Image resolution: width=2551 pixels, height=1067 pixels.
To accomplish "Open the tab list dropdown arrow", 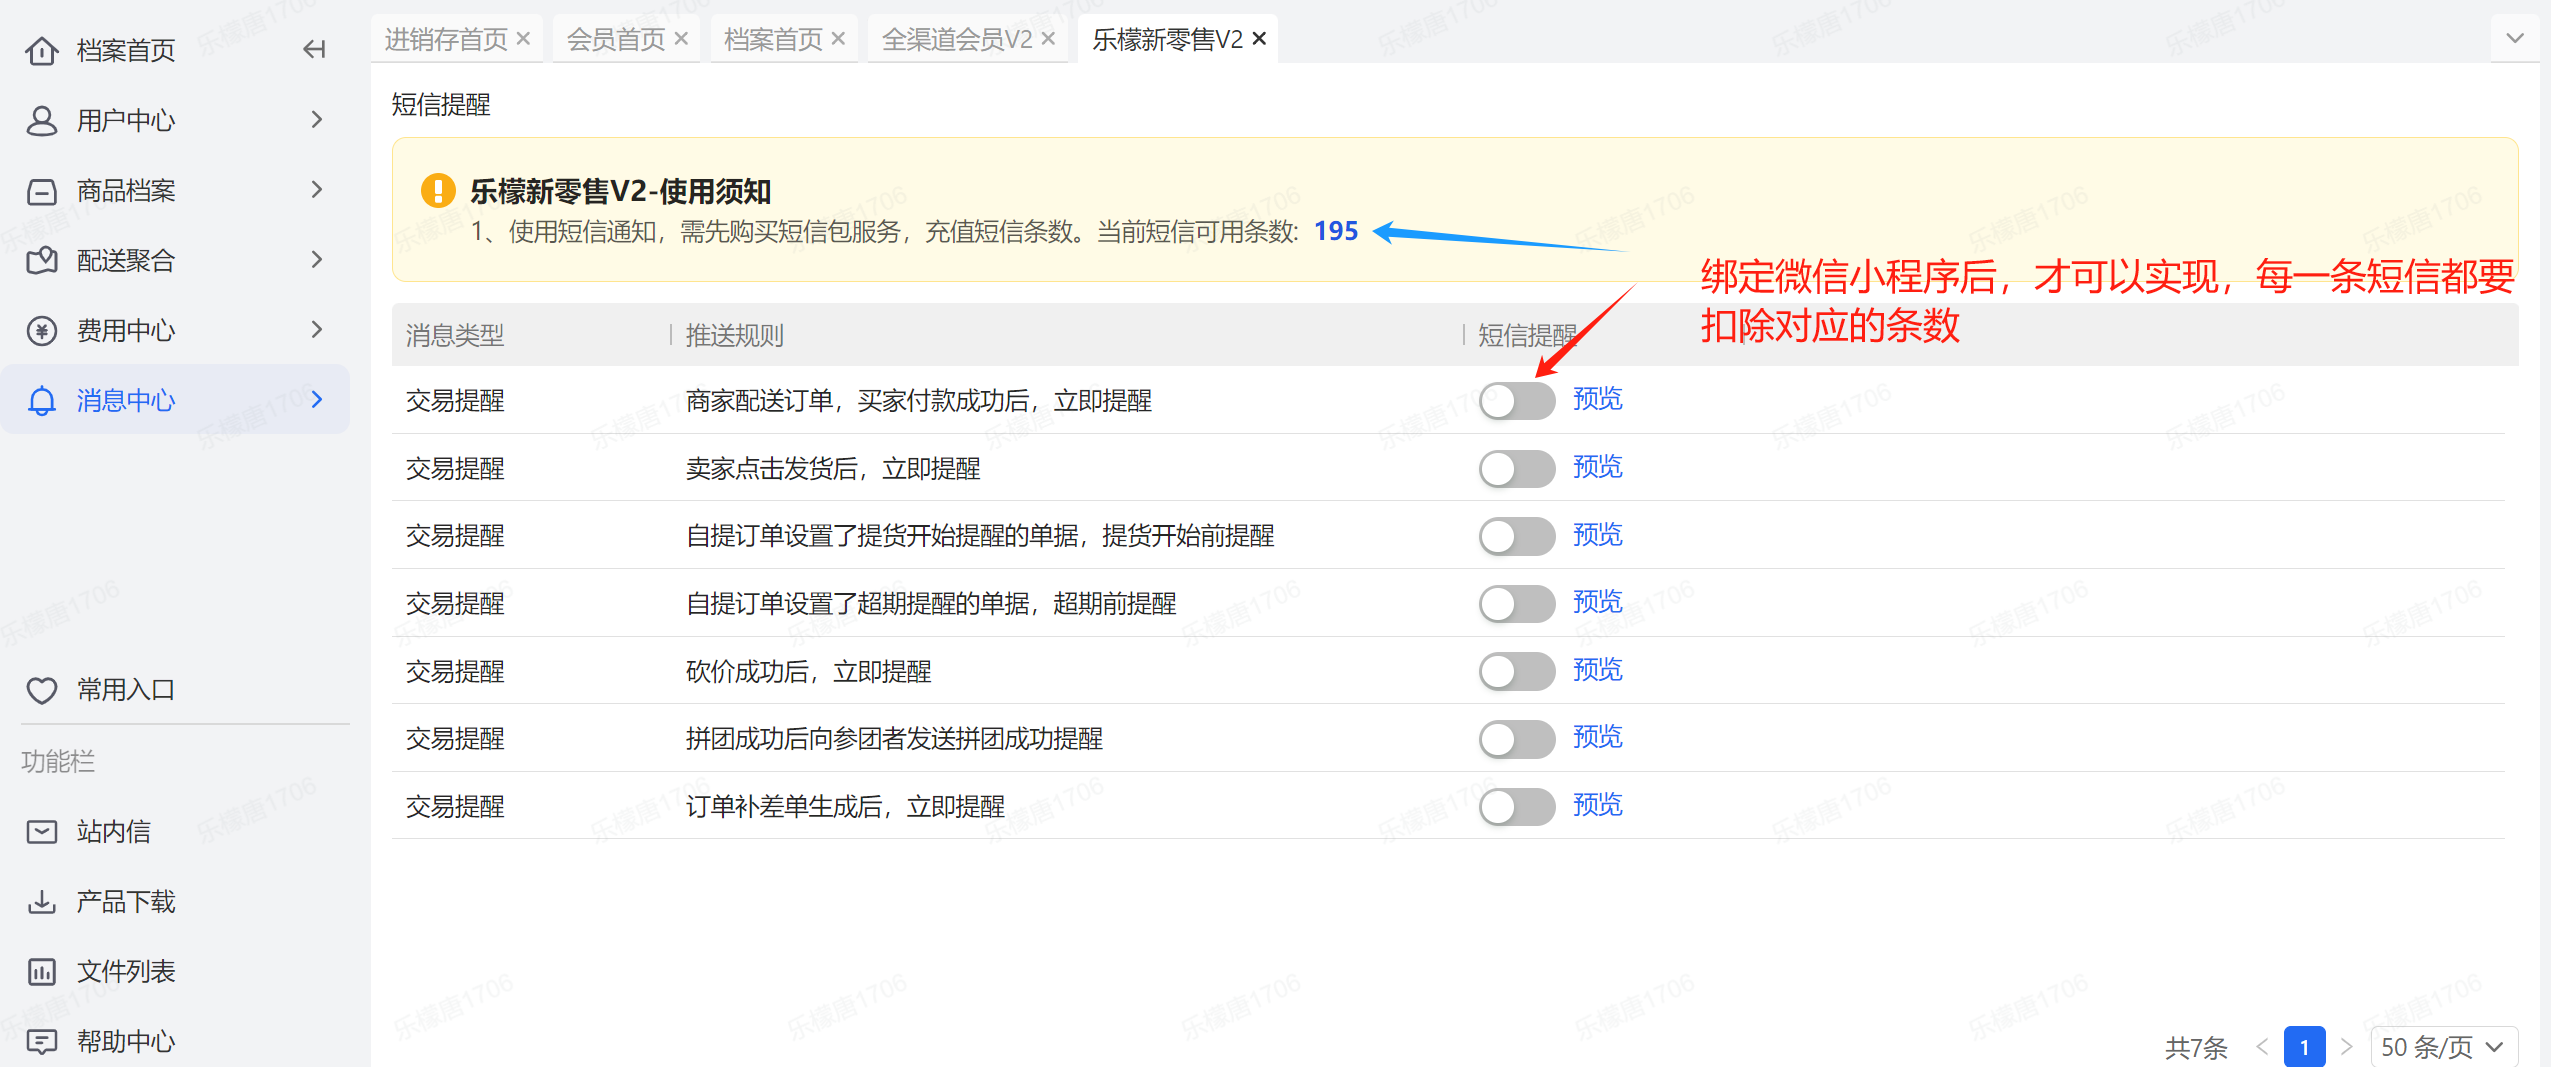I will [x=2514, y=39].
